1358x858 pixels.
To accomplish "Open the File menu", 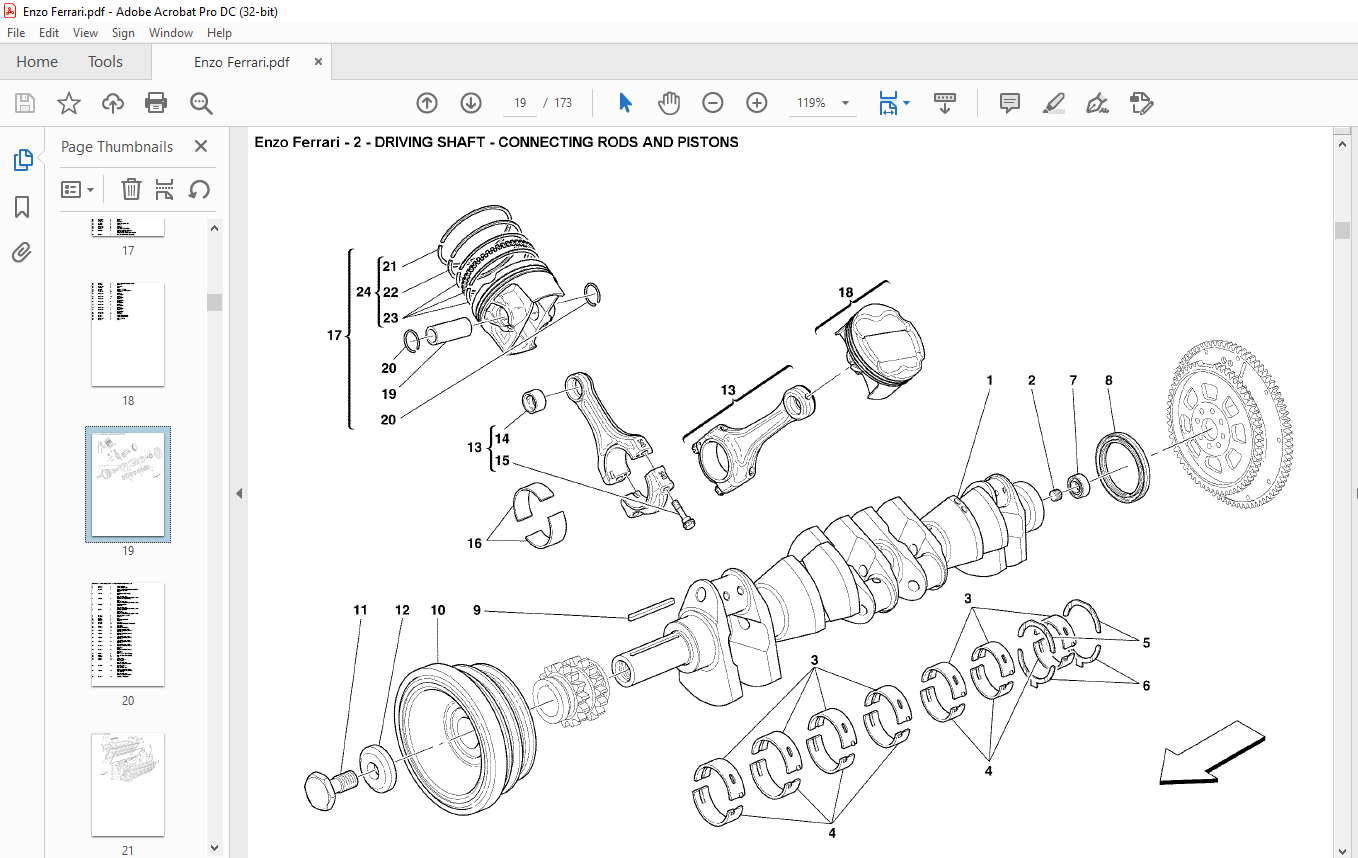I will [16, 33].
